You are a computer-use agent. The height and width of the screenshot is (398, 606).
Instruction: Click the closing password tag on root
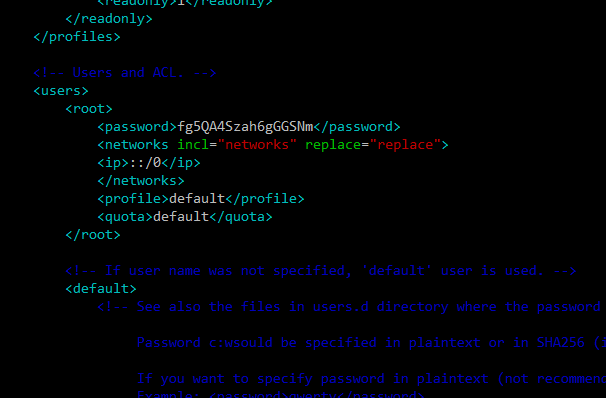pos(357,127)
